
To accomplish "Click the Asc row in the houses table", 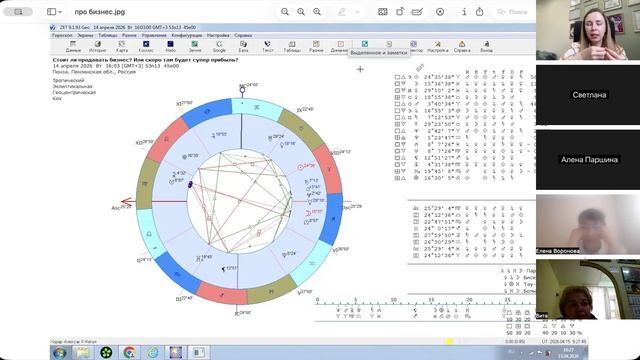I will coord(469,208).
